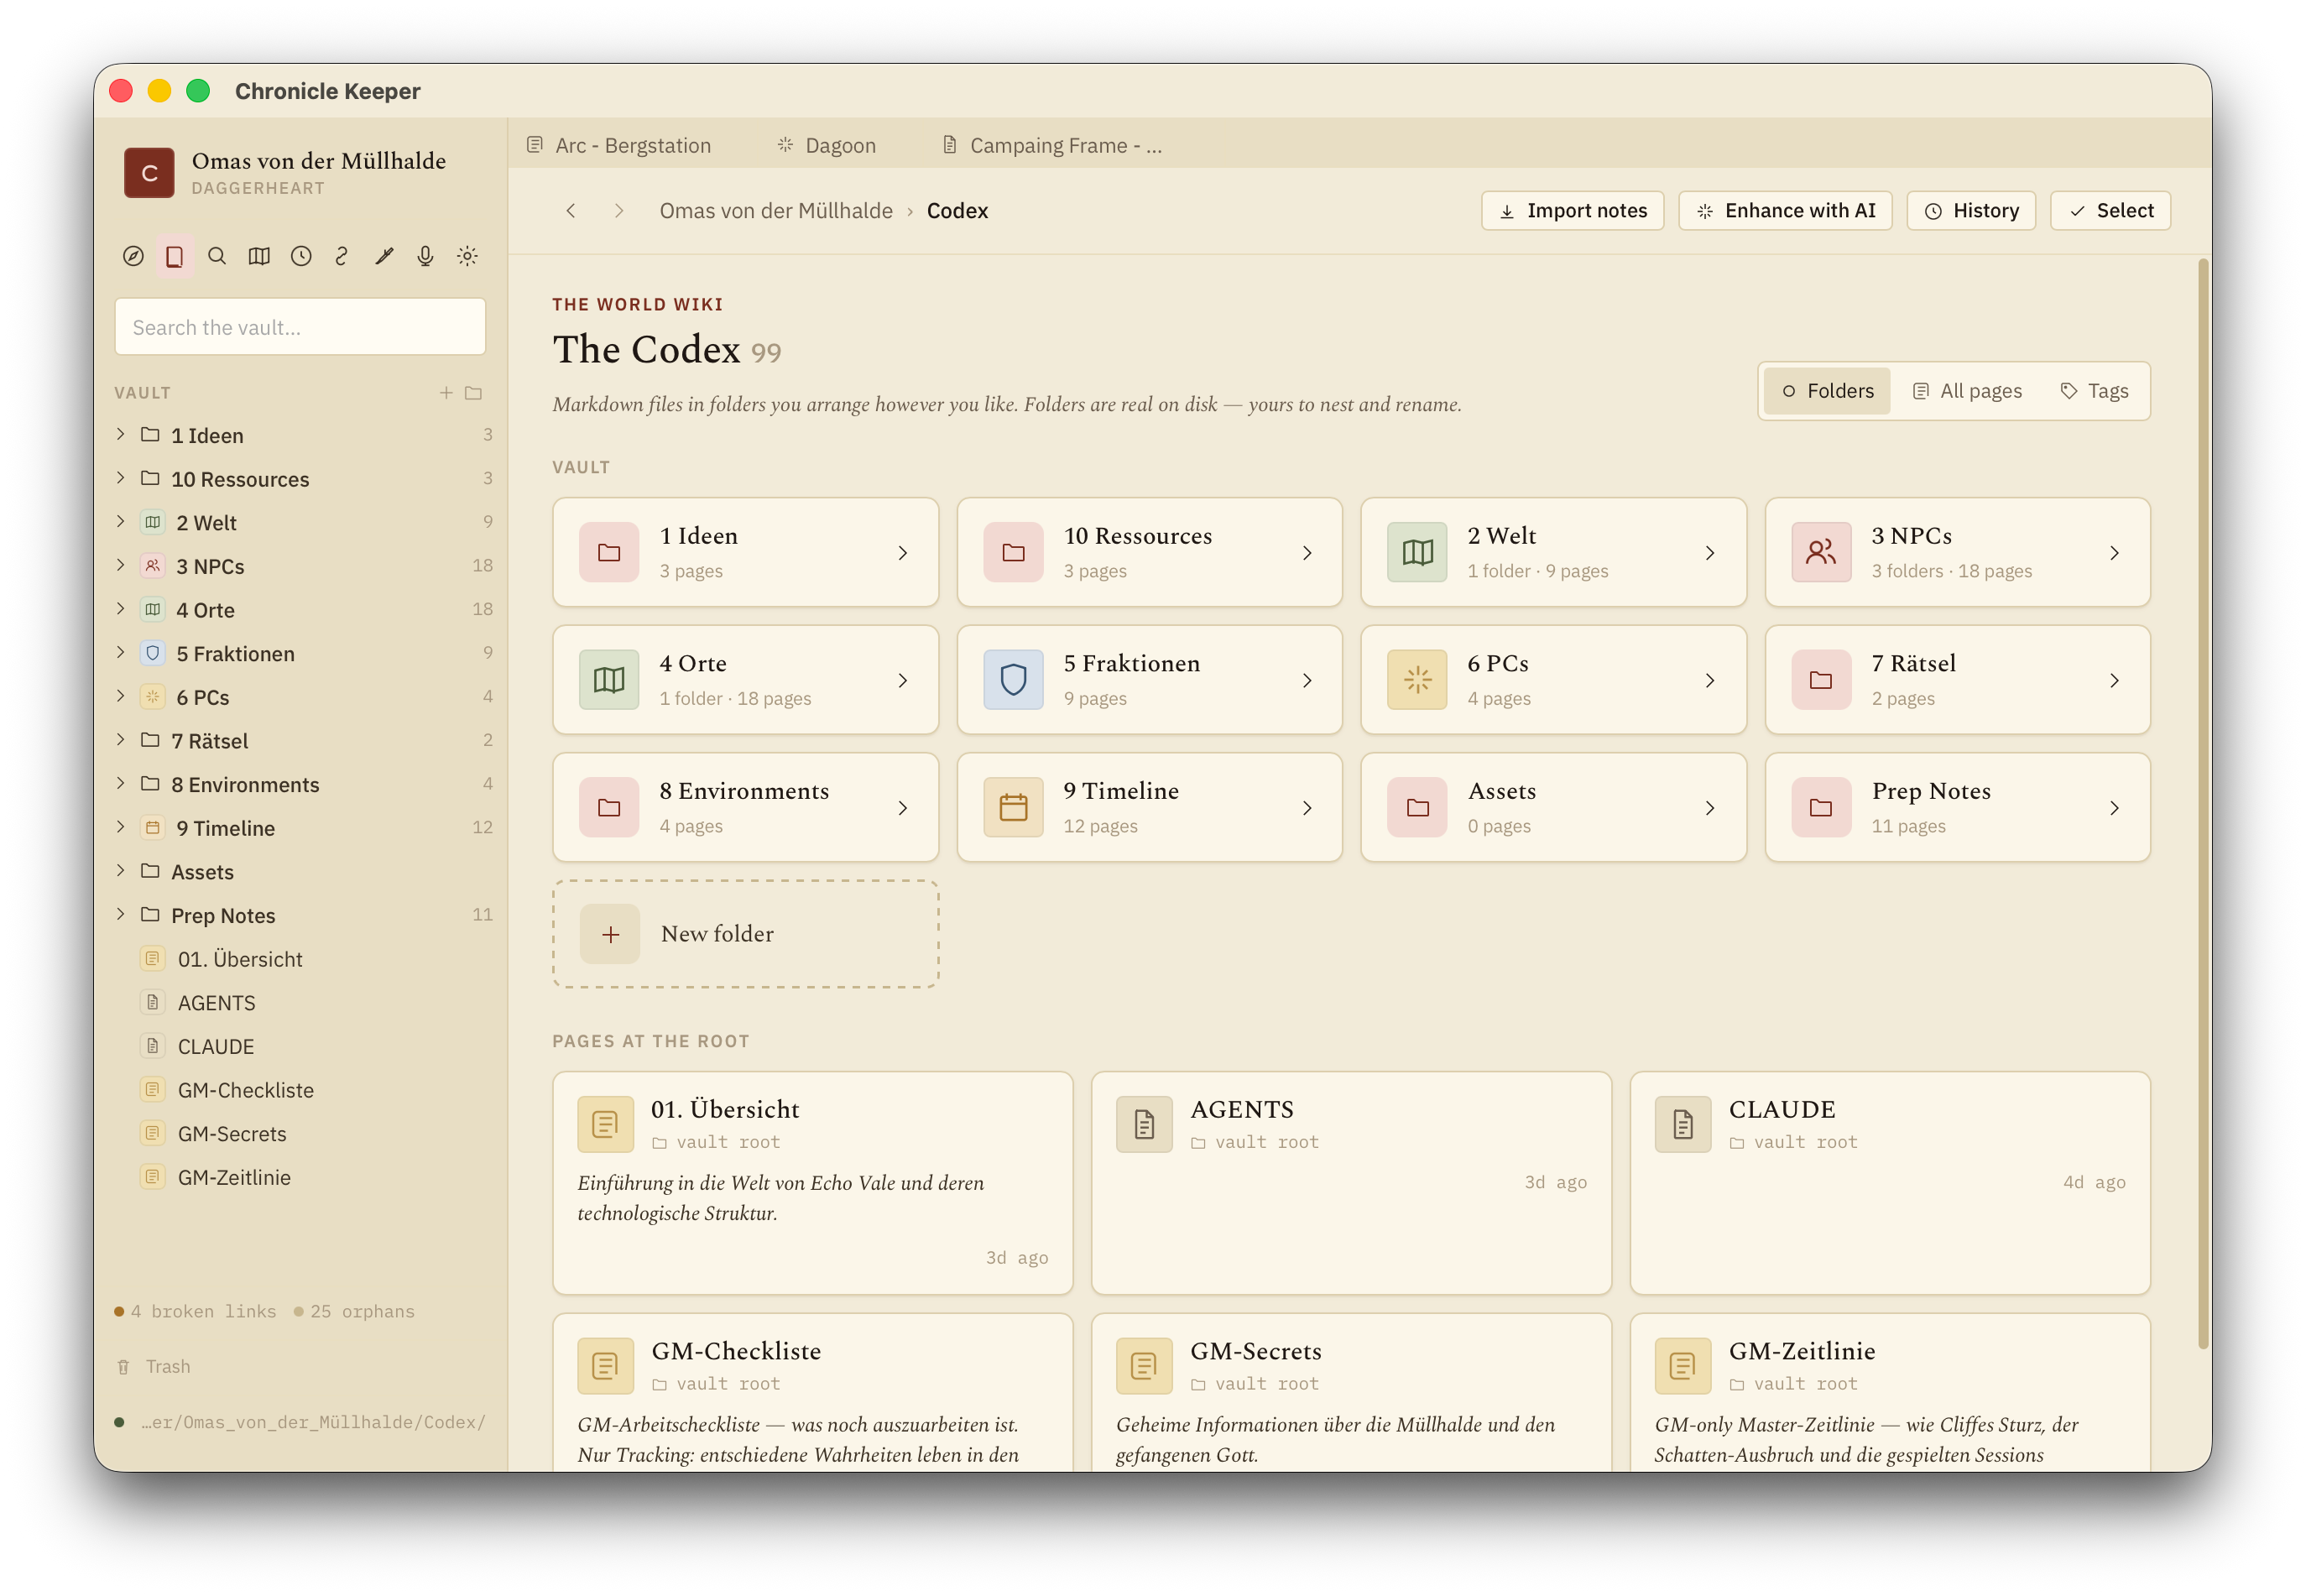Focus the Search the vault field
The height and width of the screenshot is (1596, 2306).
[x=300, y=327]
